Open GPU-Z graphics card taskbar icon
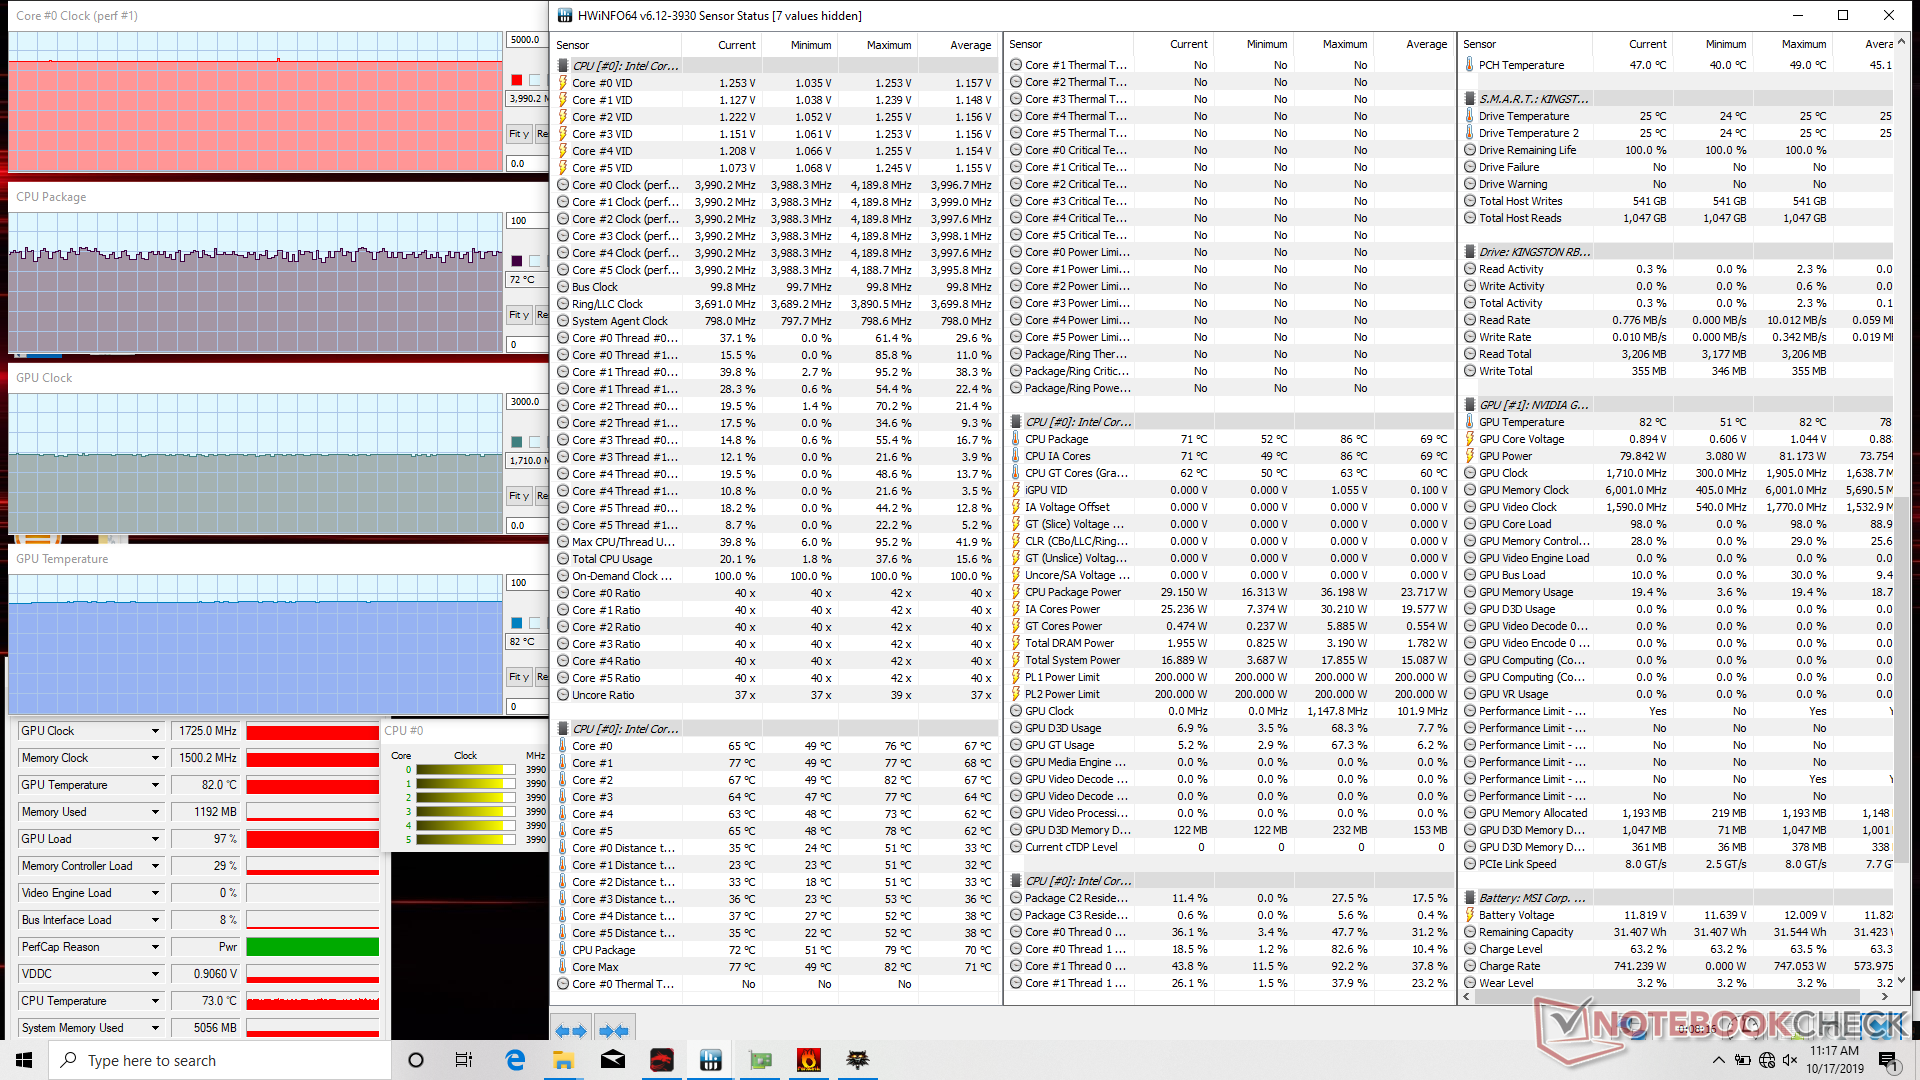This screenshot has width=1920, height=1080. tap(760, 1060)
